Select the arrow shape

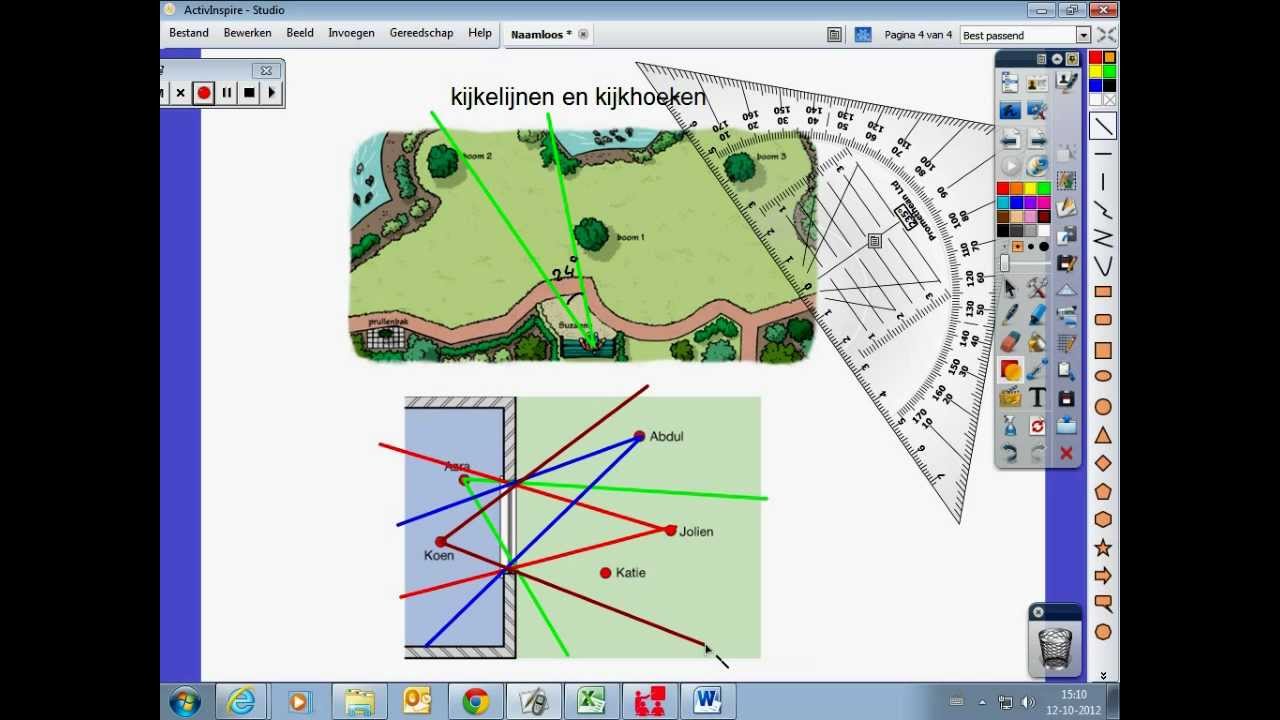pyautogui.click(x=1103, y=575)
